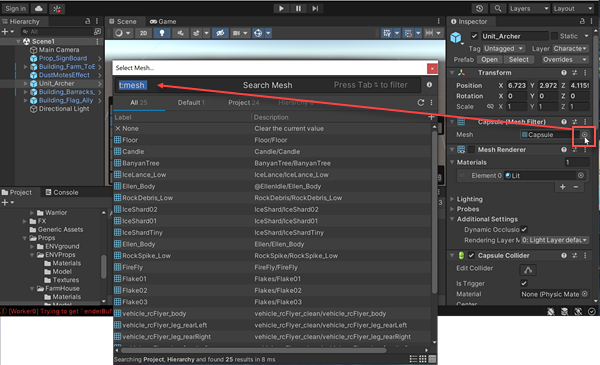
Task: Select the Project 24 filter tab
Action: pyautogui.click(x=244, y=103)
